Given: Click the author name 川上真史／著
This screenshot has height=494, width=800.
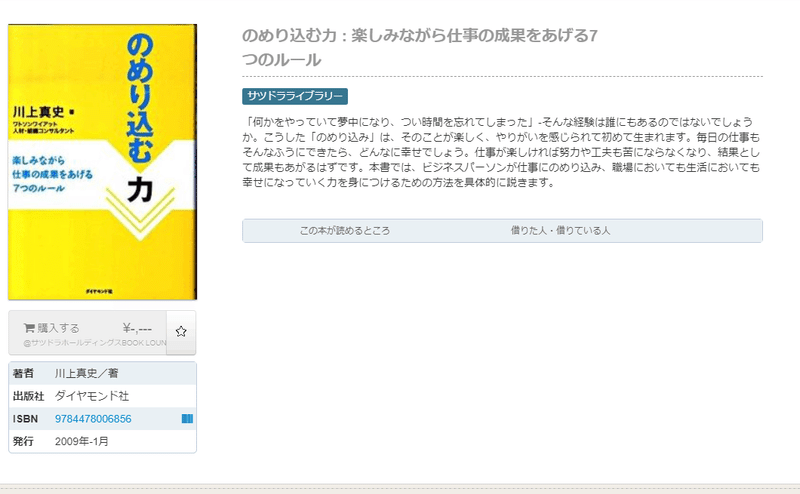Looking at the screenshot, I should click(87, 373).
